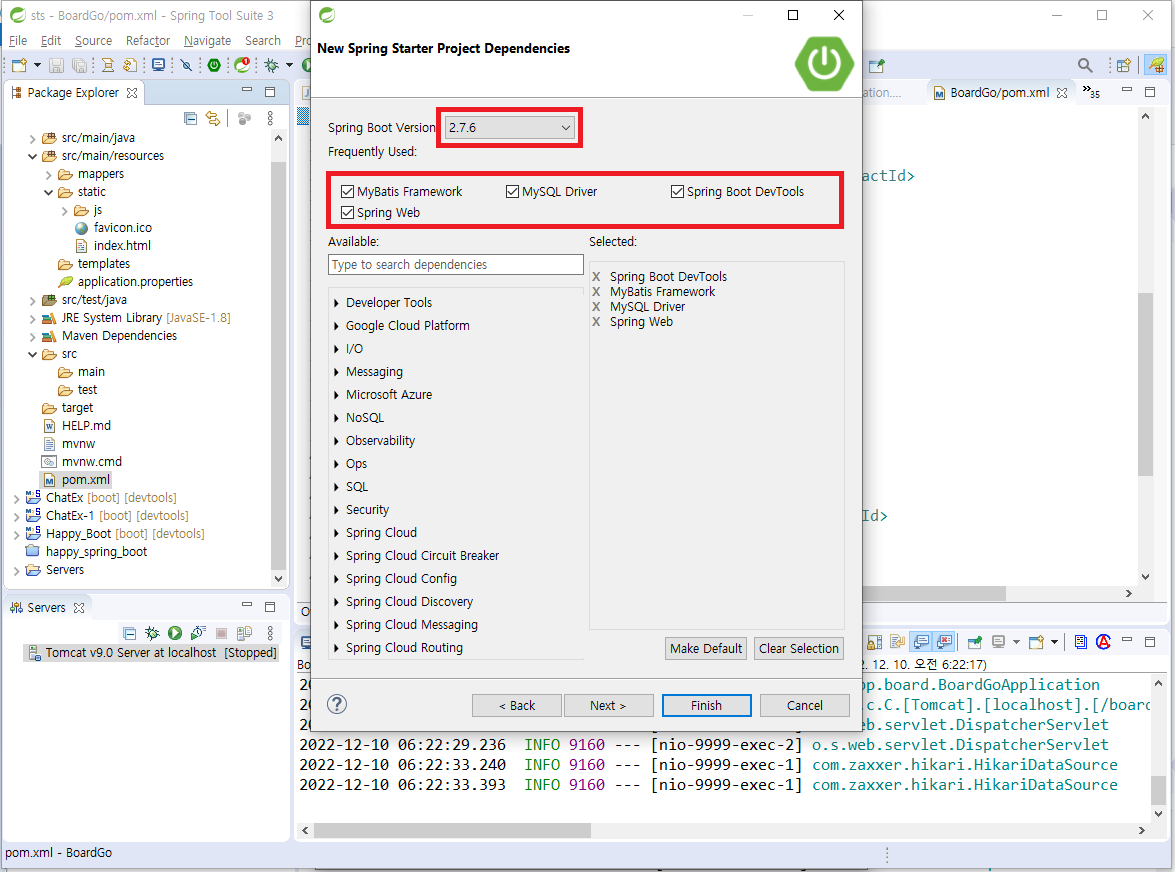Uncheck the Spring Web checkbox
Image resolution: width=1175 pixels, height=872 pixels.
(x=347, y=212)
